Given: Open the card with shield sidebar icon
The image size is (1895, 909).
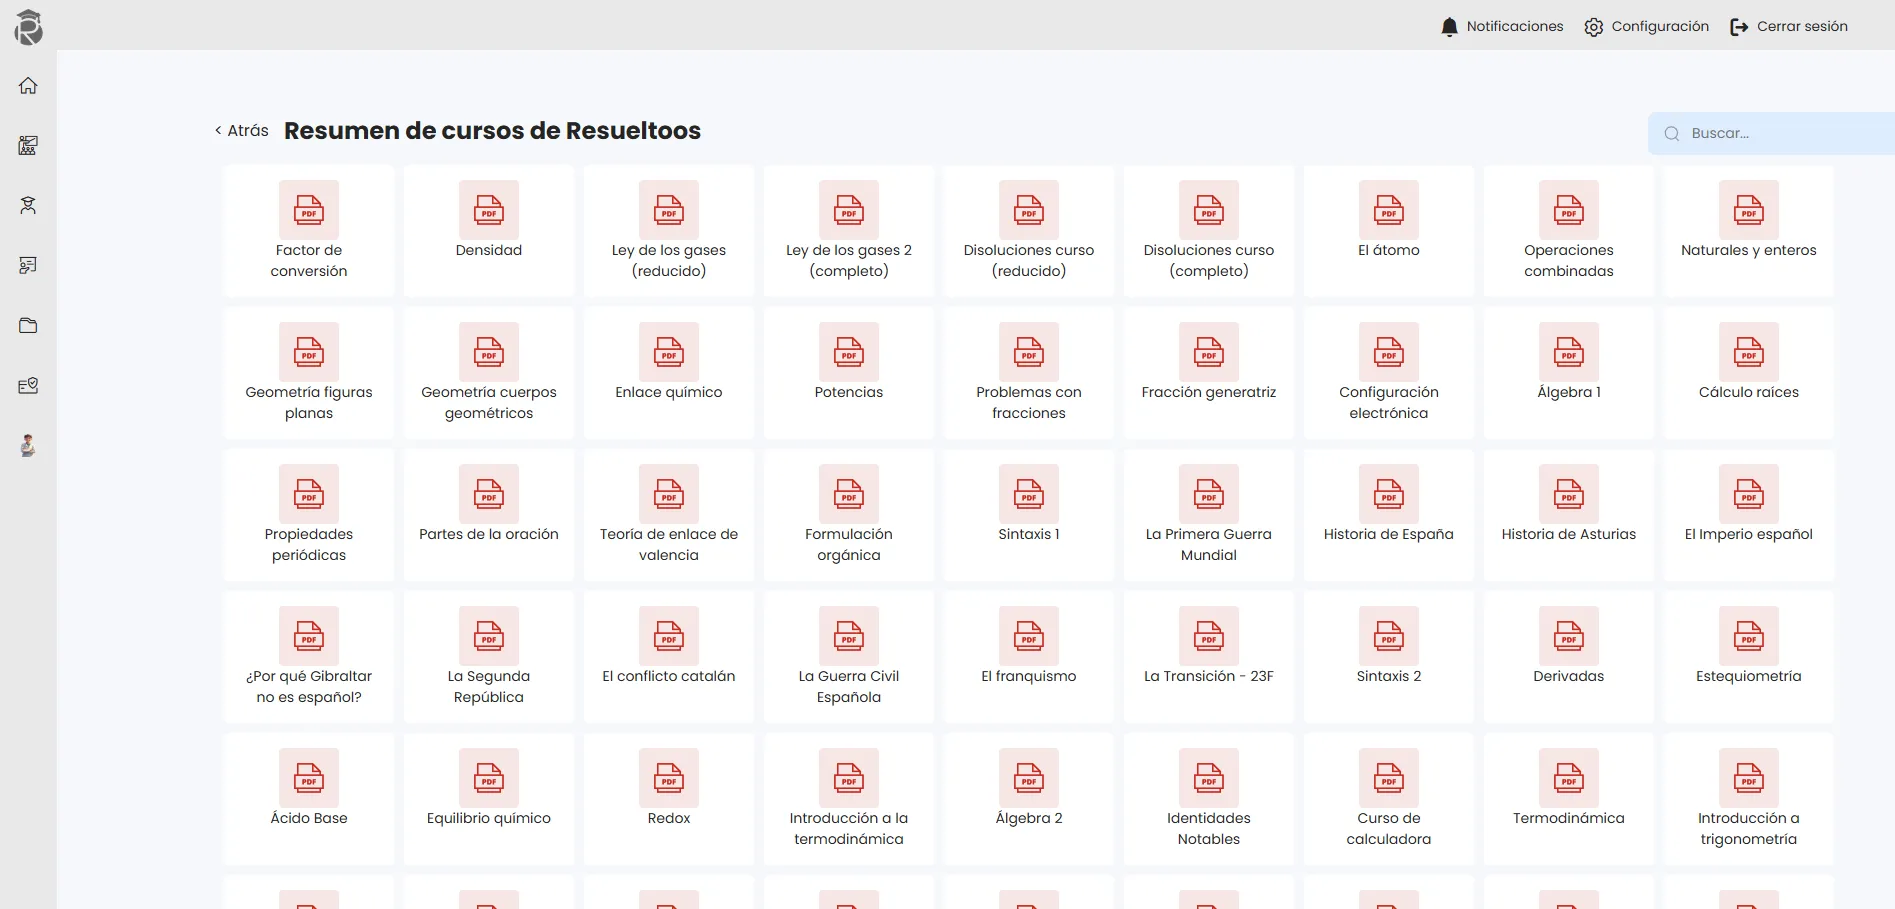Looking at the screenshot, I should (x=28, y=386).
